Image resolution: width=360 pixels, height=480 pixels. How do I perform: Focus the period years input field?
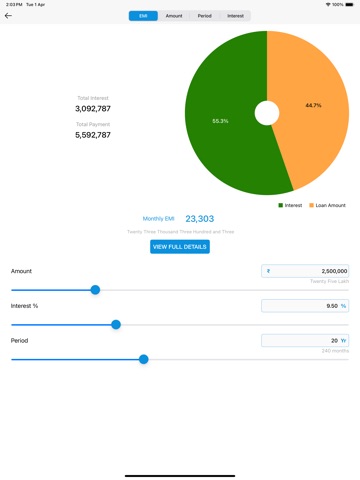(x=305, y=340)
